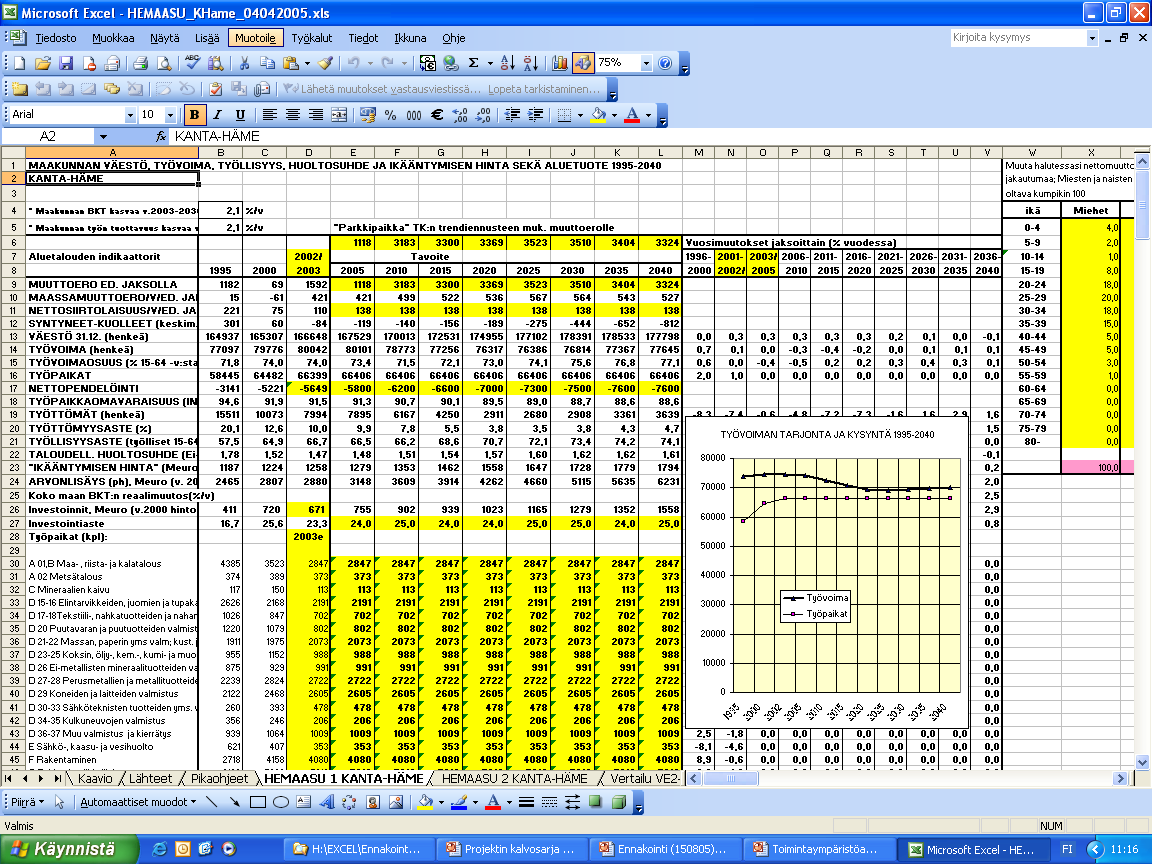Open a file using the folder icon
Viewport: 1152px width, 864px height.
pyautogui.click(x=43, y=64)
